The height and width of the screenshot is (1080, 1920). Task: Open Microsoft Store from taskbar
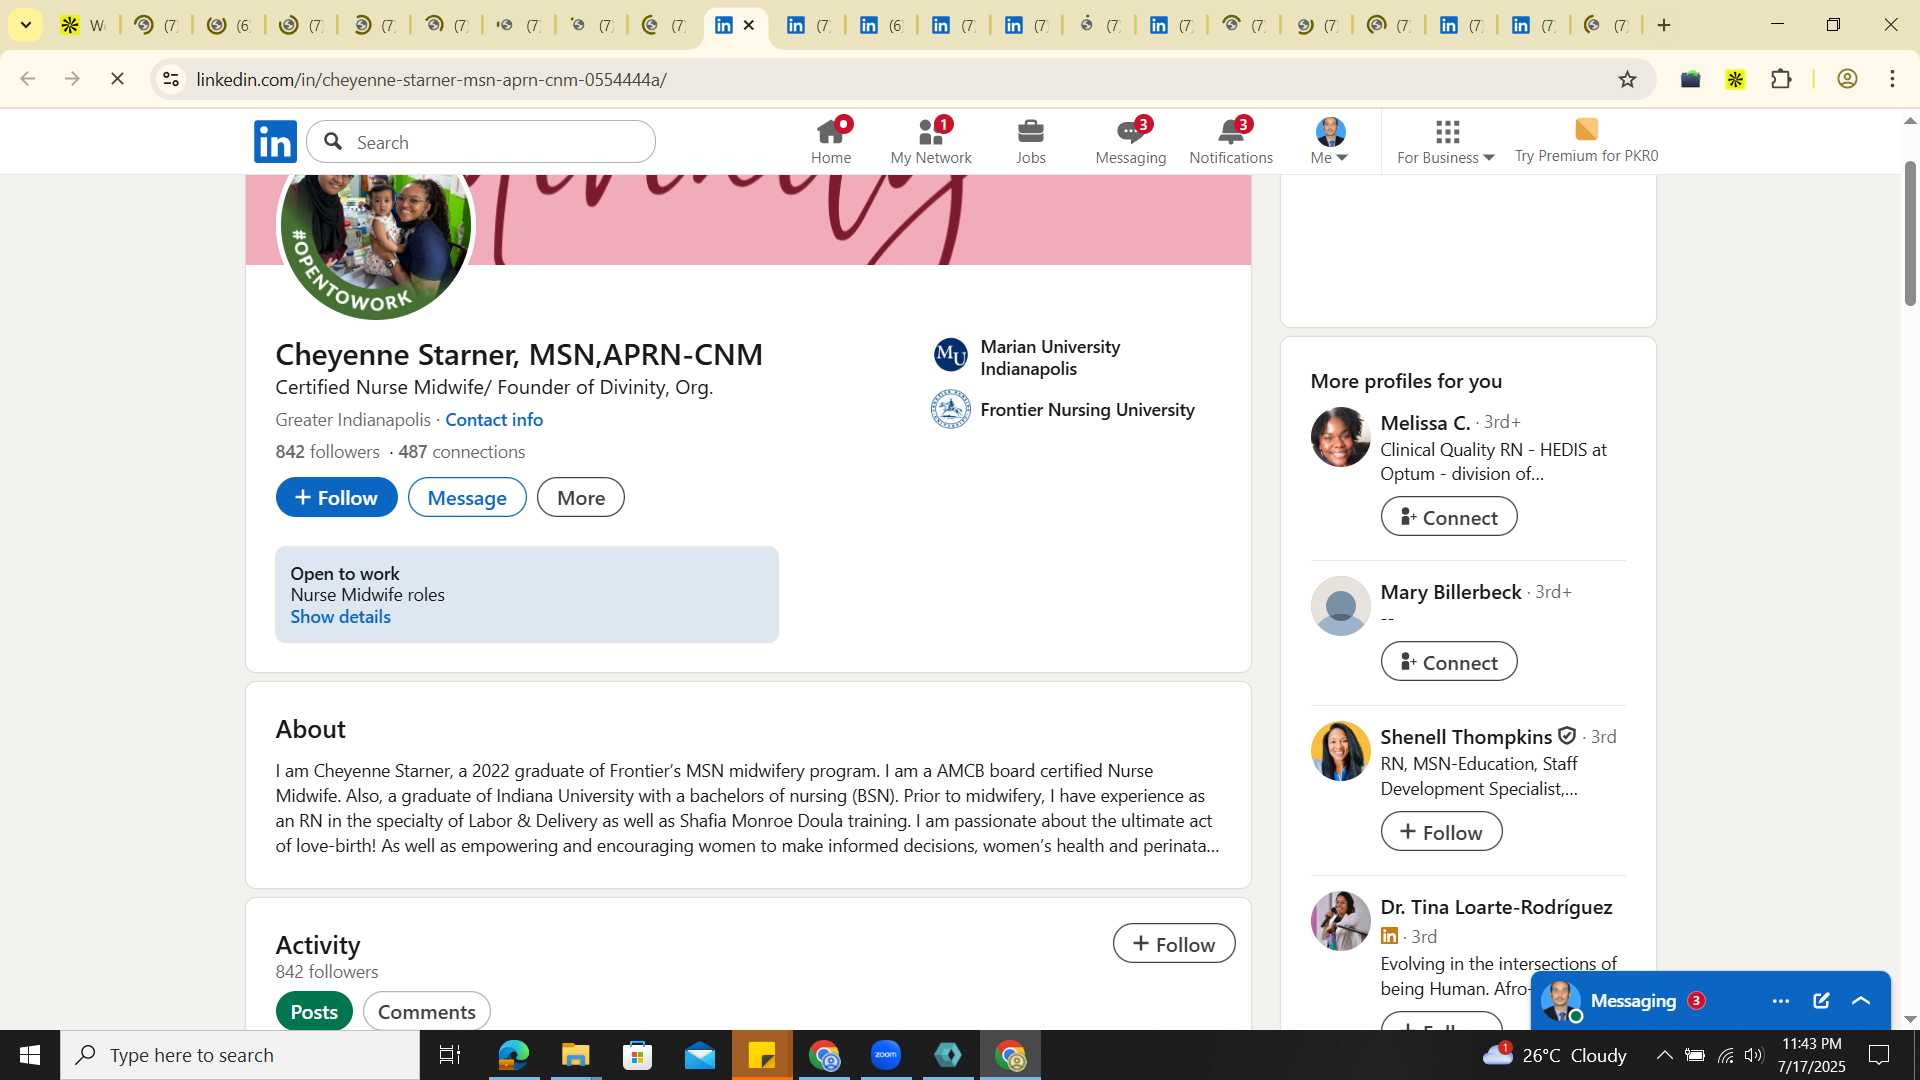coord(637,1055)
